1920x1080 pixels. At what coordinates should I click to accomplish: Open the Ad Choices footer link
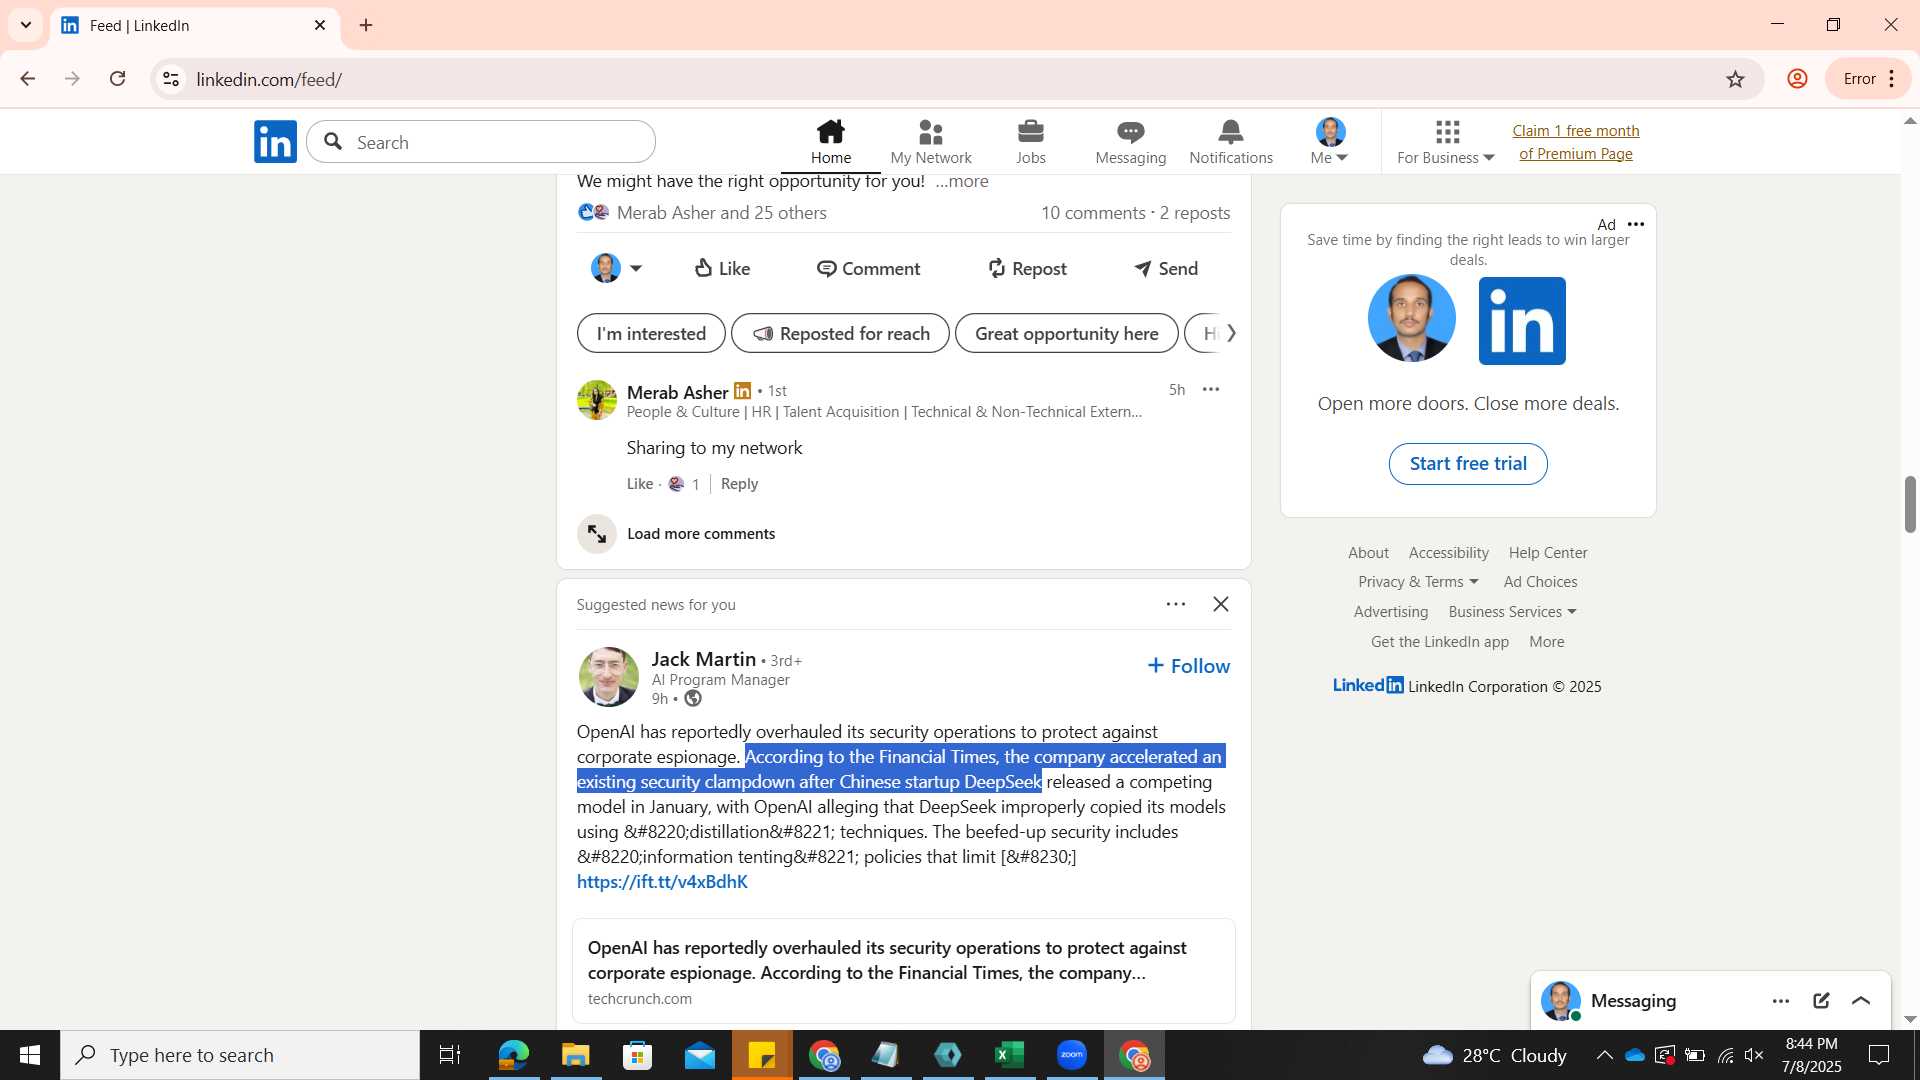pos(1540,582)
